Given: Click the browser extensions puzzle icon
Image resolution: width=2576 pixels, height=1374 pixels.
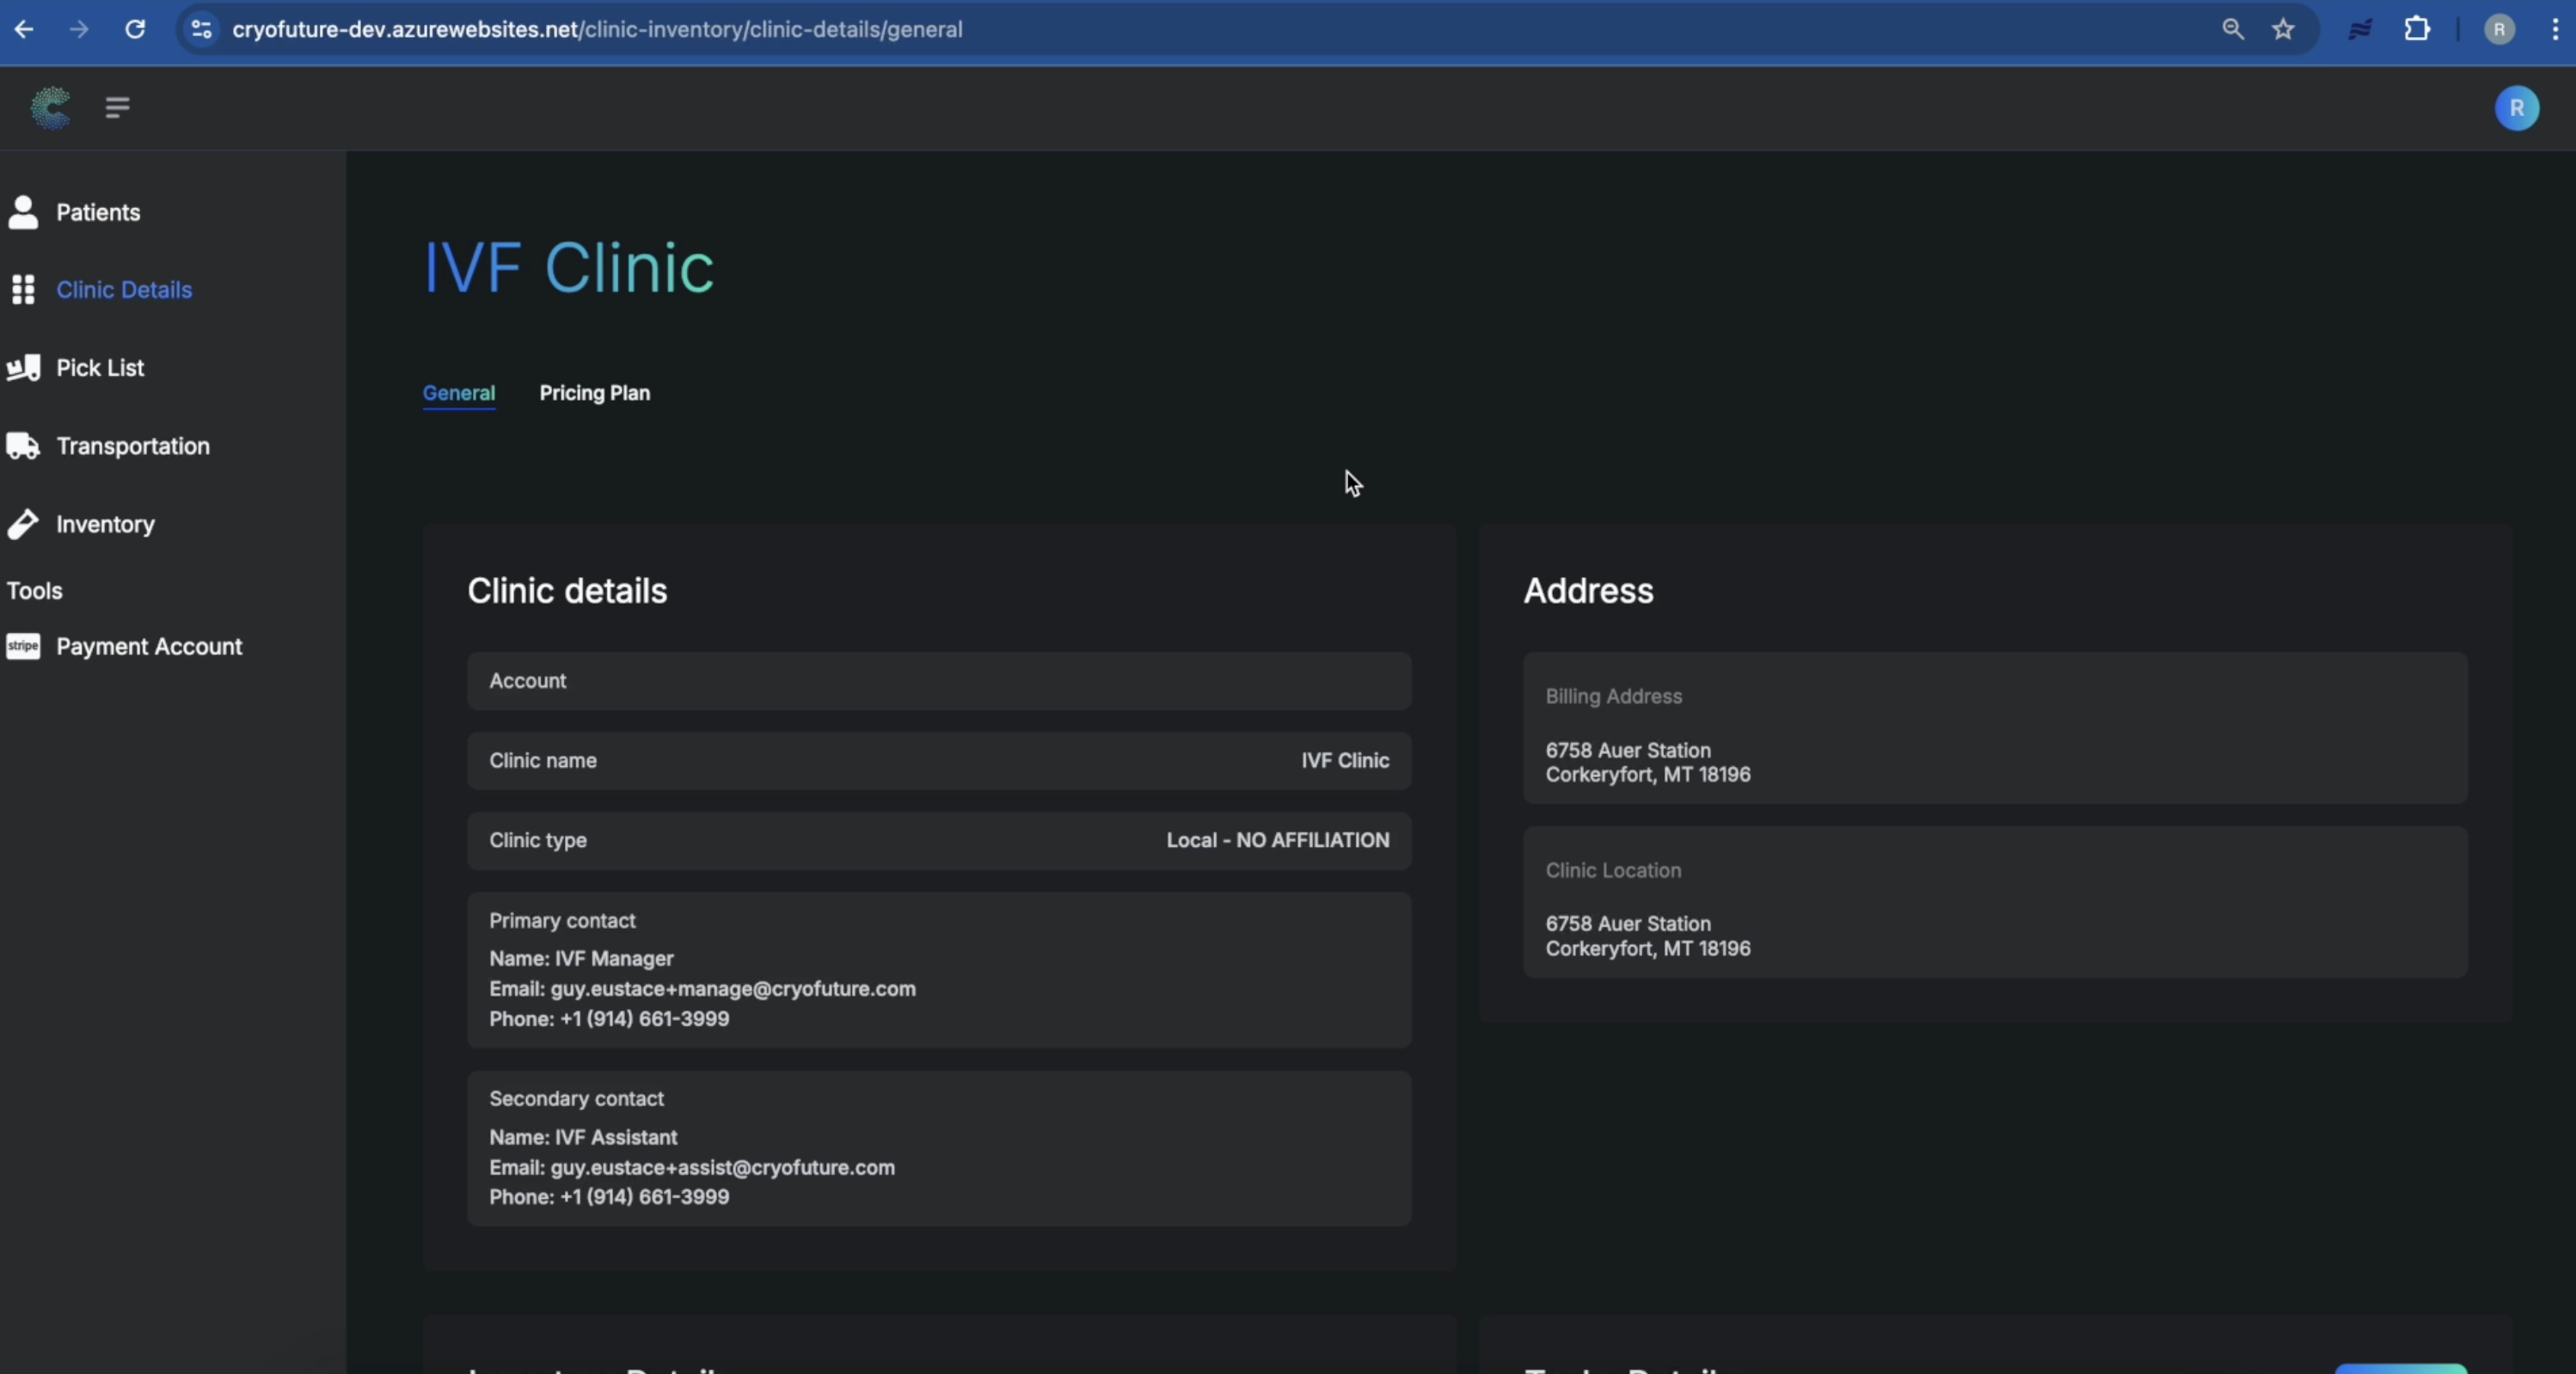Looking at the screenshot, I should 2418,29.
